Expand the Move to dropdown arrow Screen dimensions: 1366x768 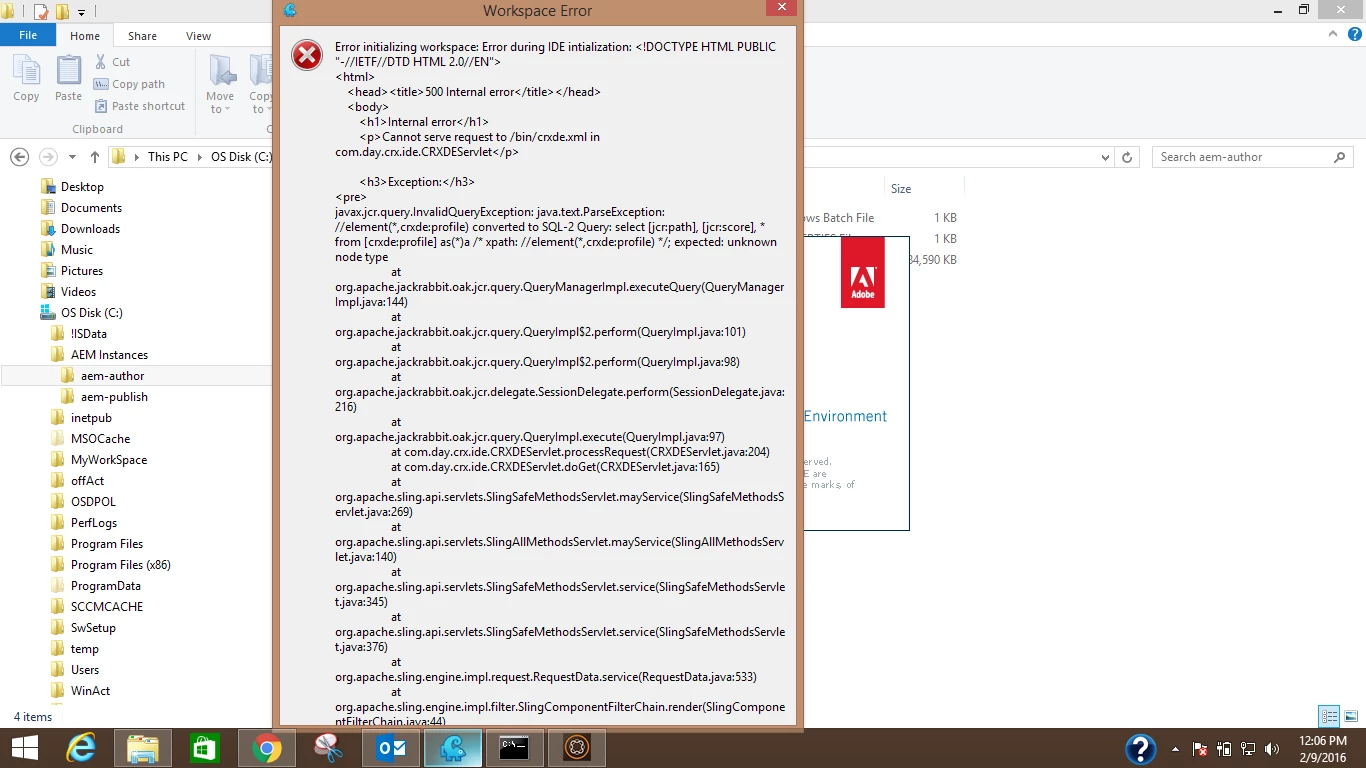click(228, 109)
